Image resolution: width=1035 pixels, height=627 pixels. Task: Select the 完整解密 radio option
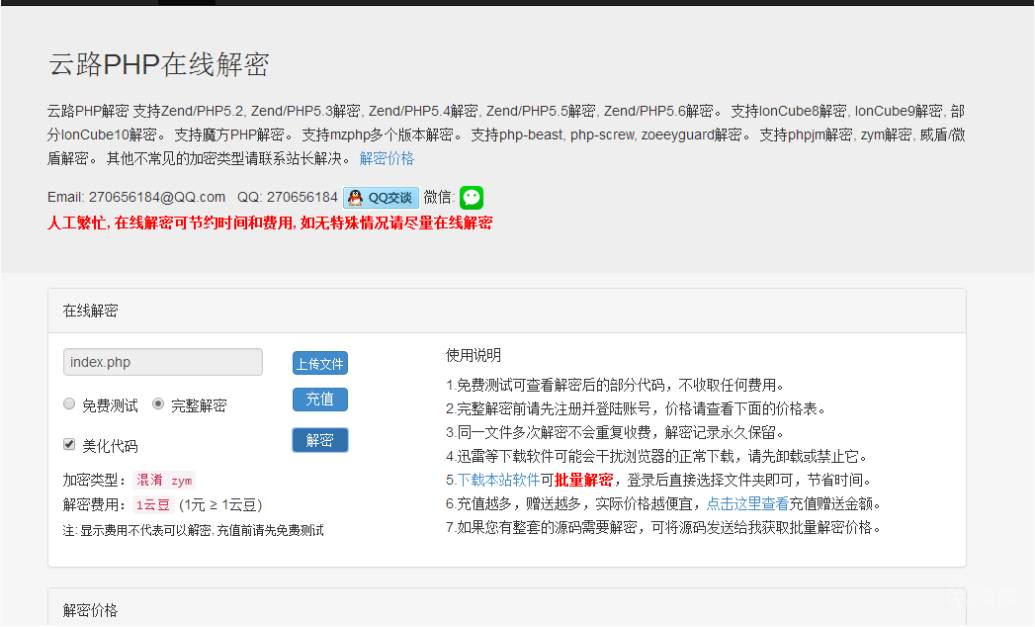[158, 404]
